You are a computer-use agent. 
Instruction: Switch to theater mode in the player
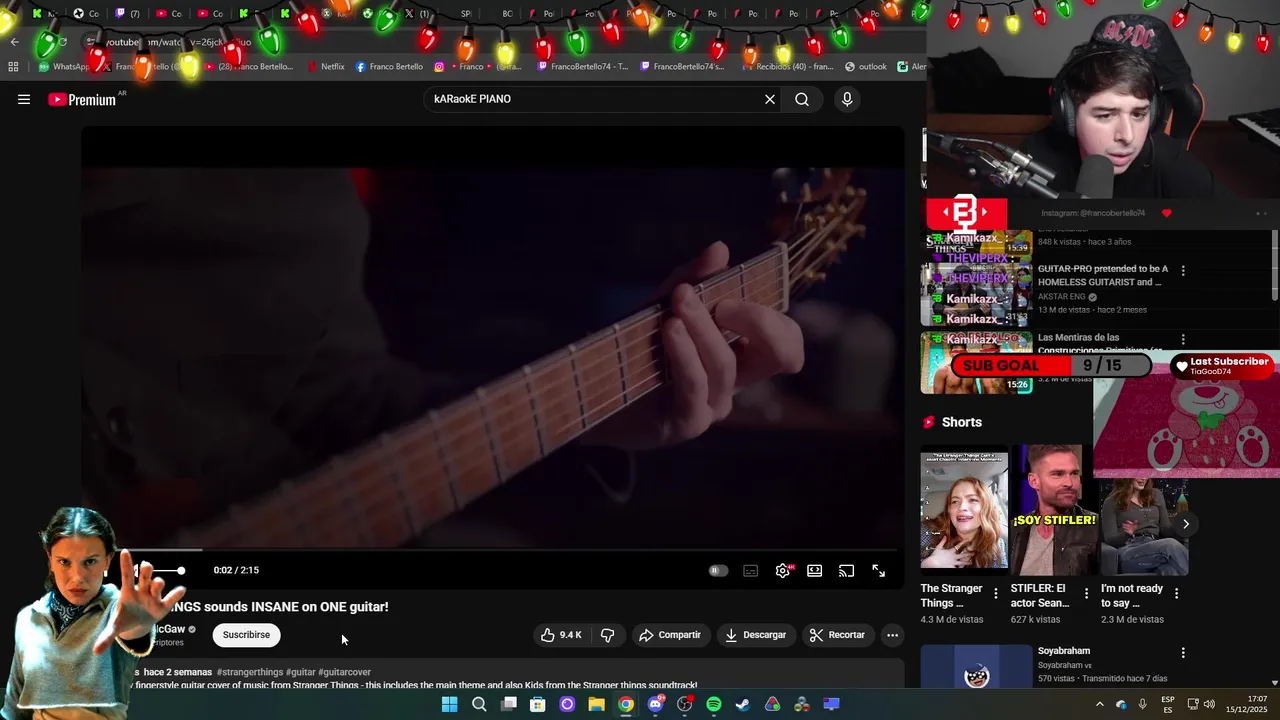pyautogui.click(x=815, y=570)
